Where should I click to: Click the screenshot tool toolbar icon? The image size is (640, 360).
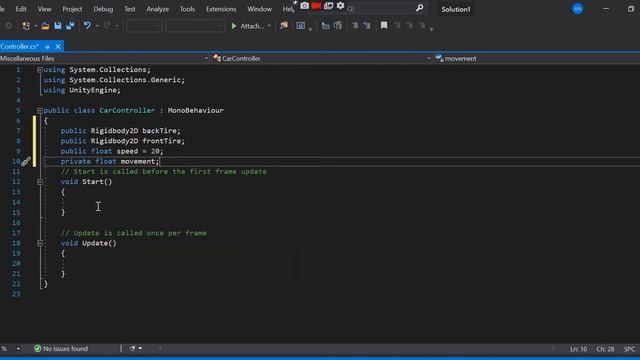pyautogui.click(x=301, y=26)
